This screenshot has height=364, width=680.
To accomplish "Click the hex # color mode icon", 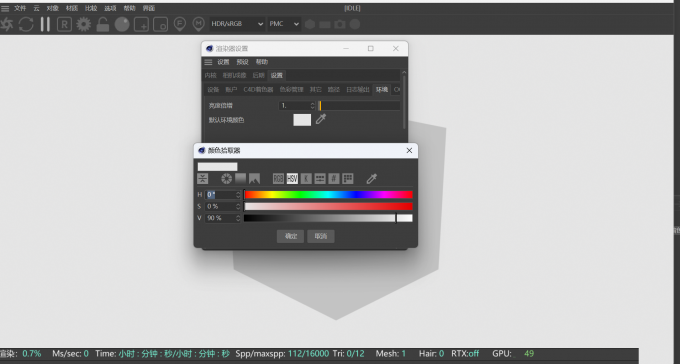I will pos(333,178).
